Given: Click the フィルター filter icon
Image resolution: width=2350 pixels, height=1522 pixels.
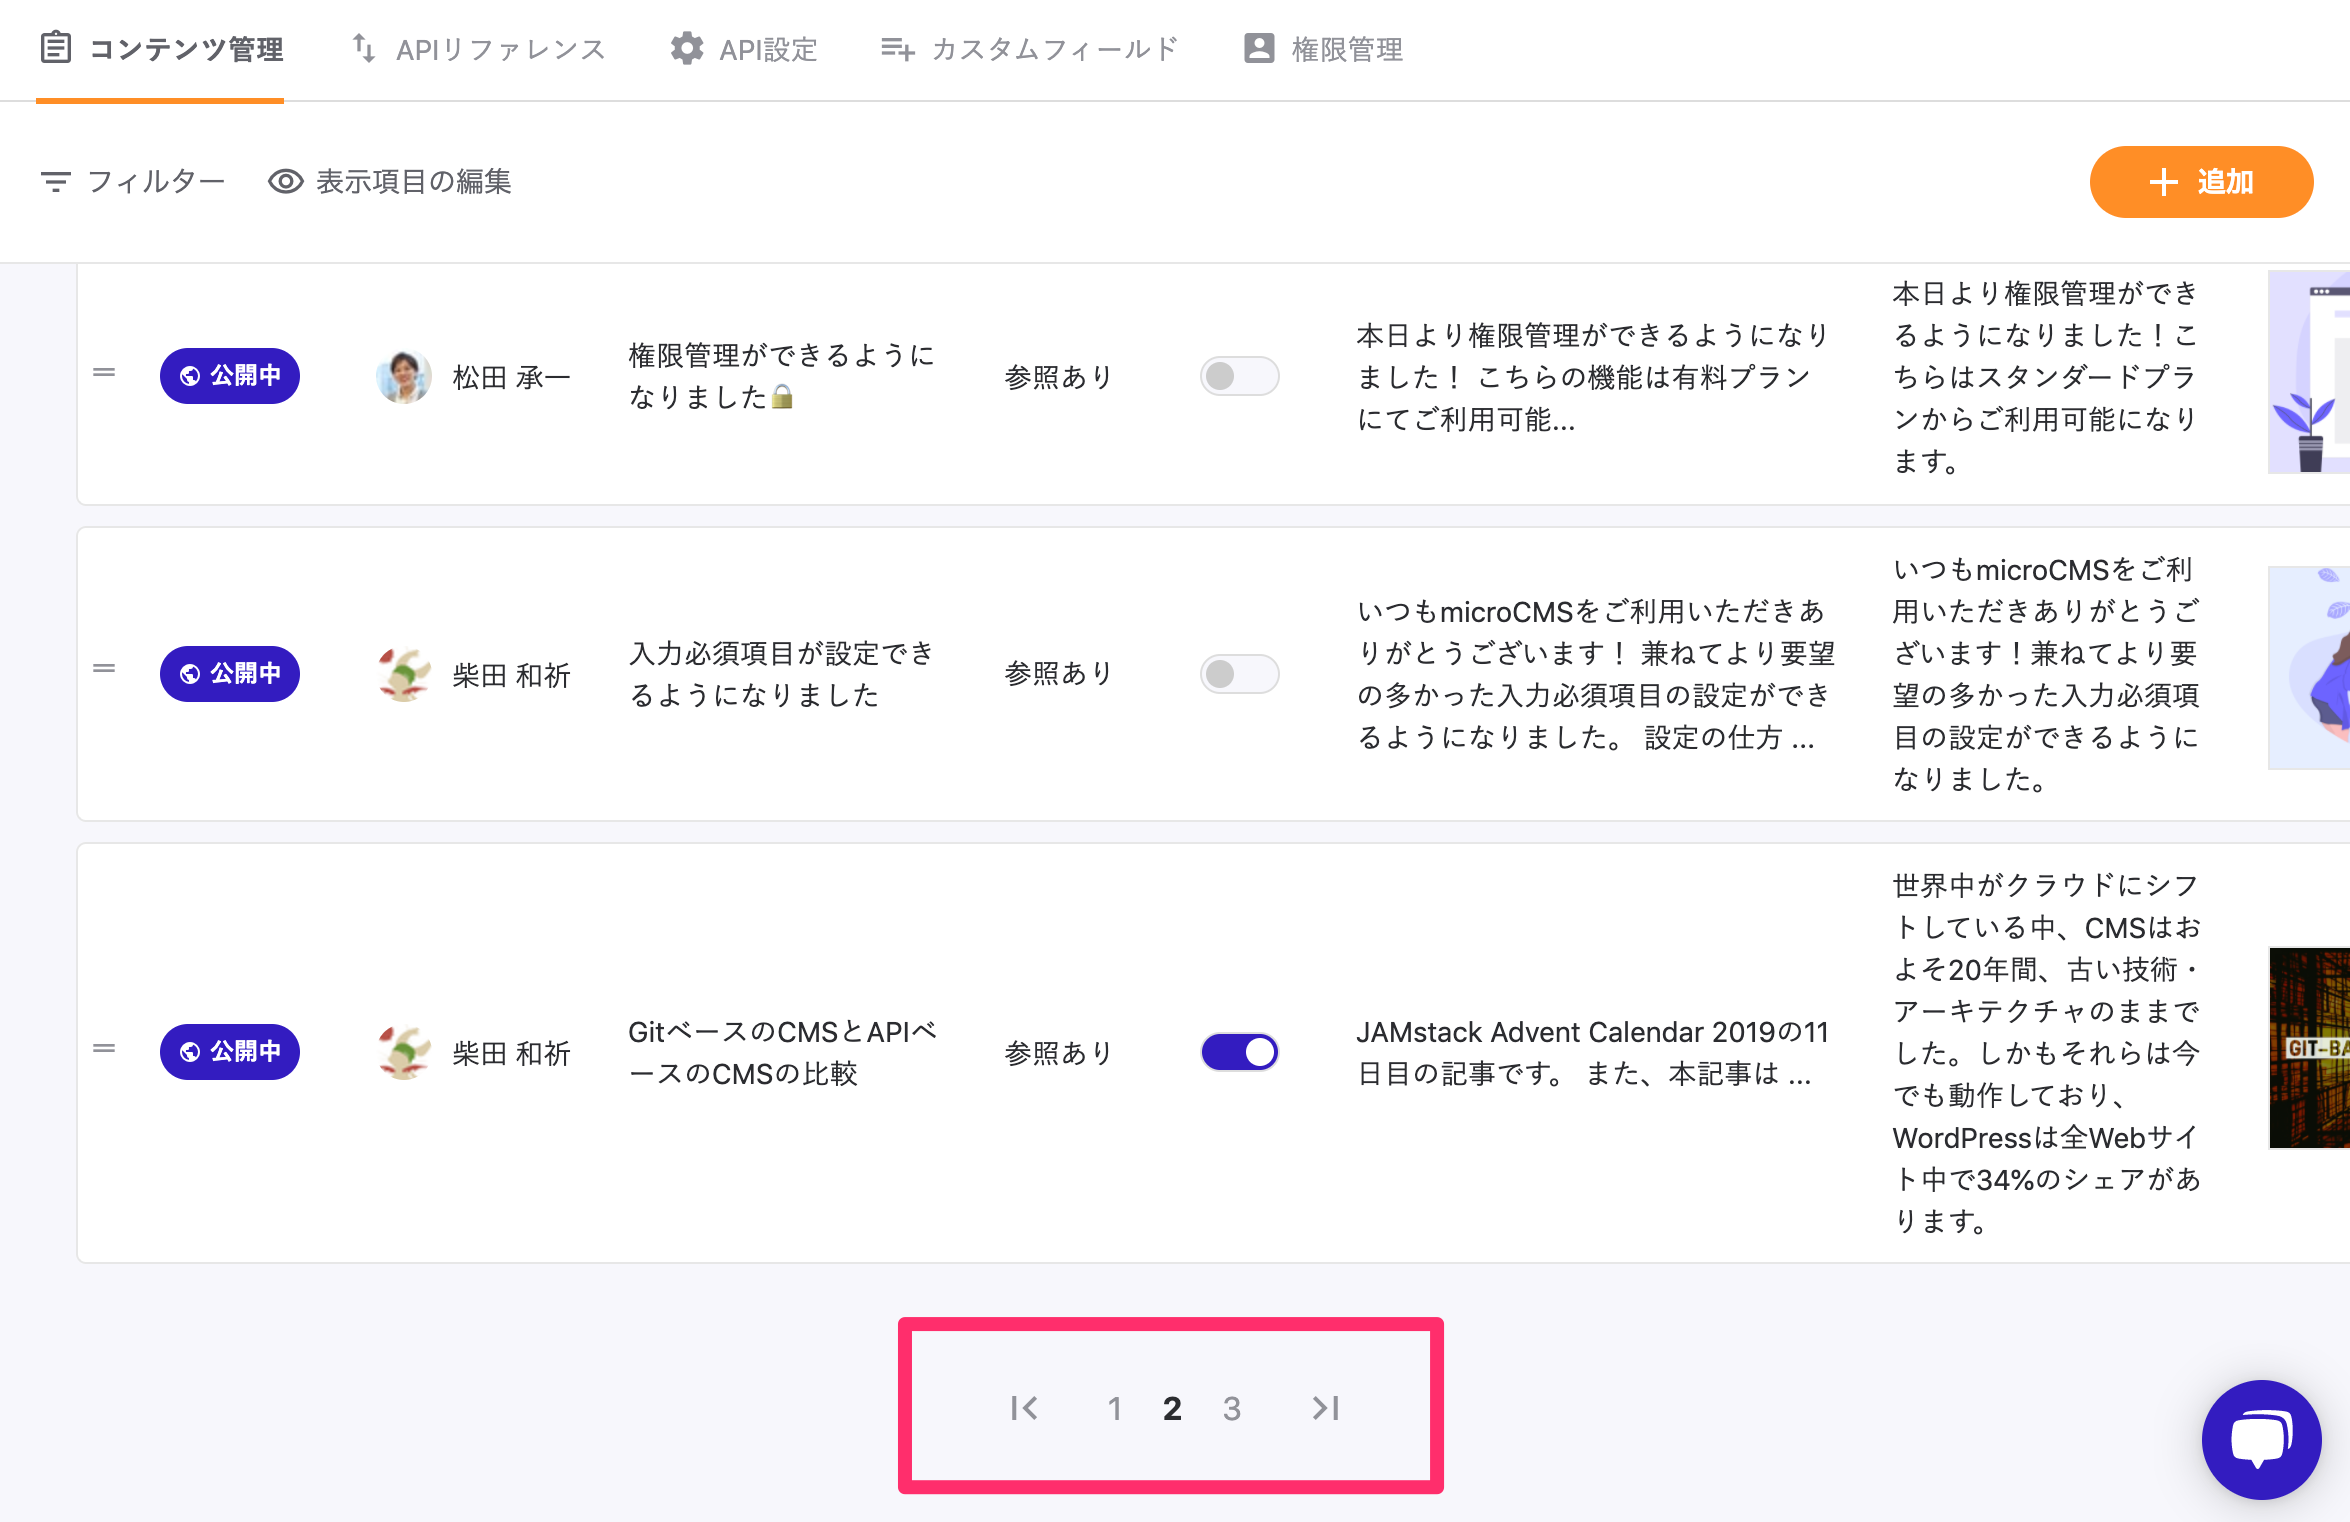Looking at the screenshot, I should 56,182.
